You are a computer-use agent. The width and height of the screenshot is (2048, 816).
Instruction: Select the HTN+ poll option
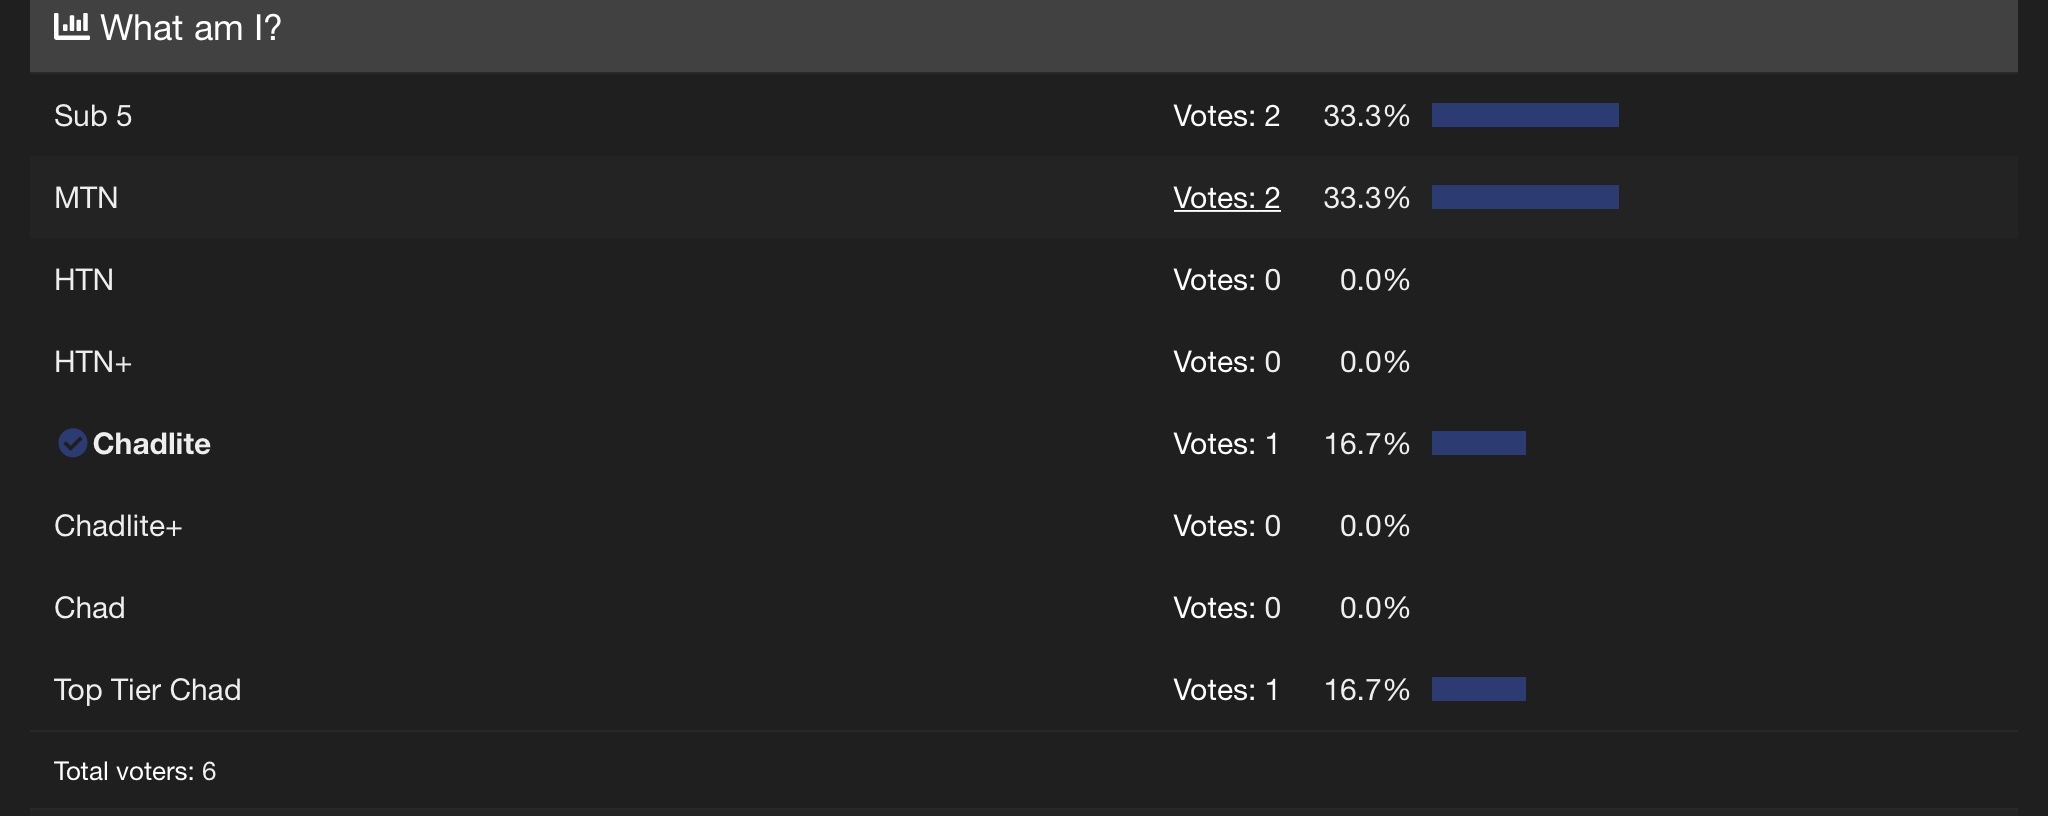[x=93, y=362]
